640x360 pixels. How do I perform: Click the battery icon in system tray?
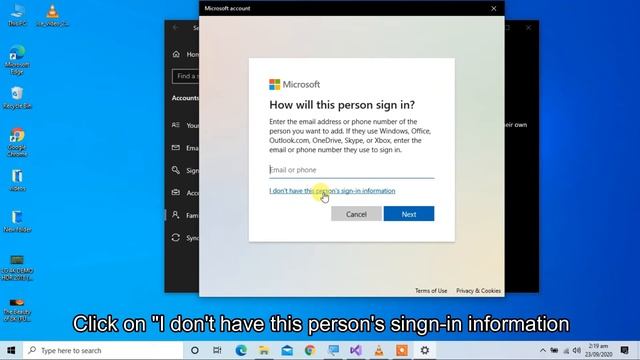tap(554, 351)
